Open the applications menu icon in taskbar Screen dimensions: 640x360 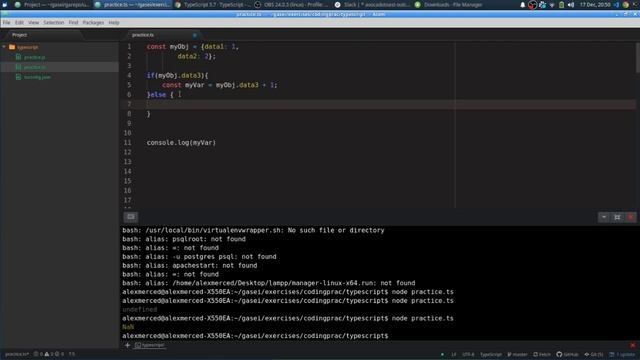point(4,5)
